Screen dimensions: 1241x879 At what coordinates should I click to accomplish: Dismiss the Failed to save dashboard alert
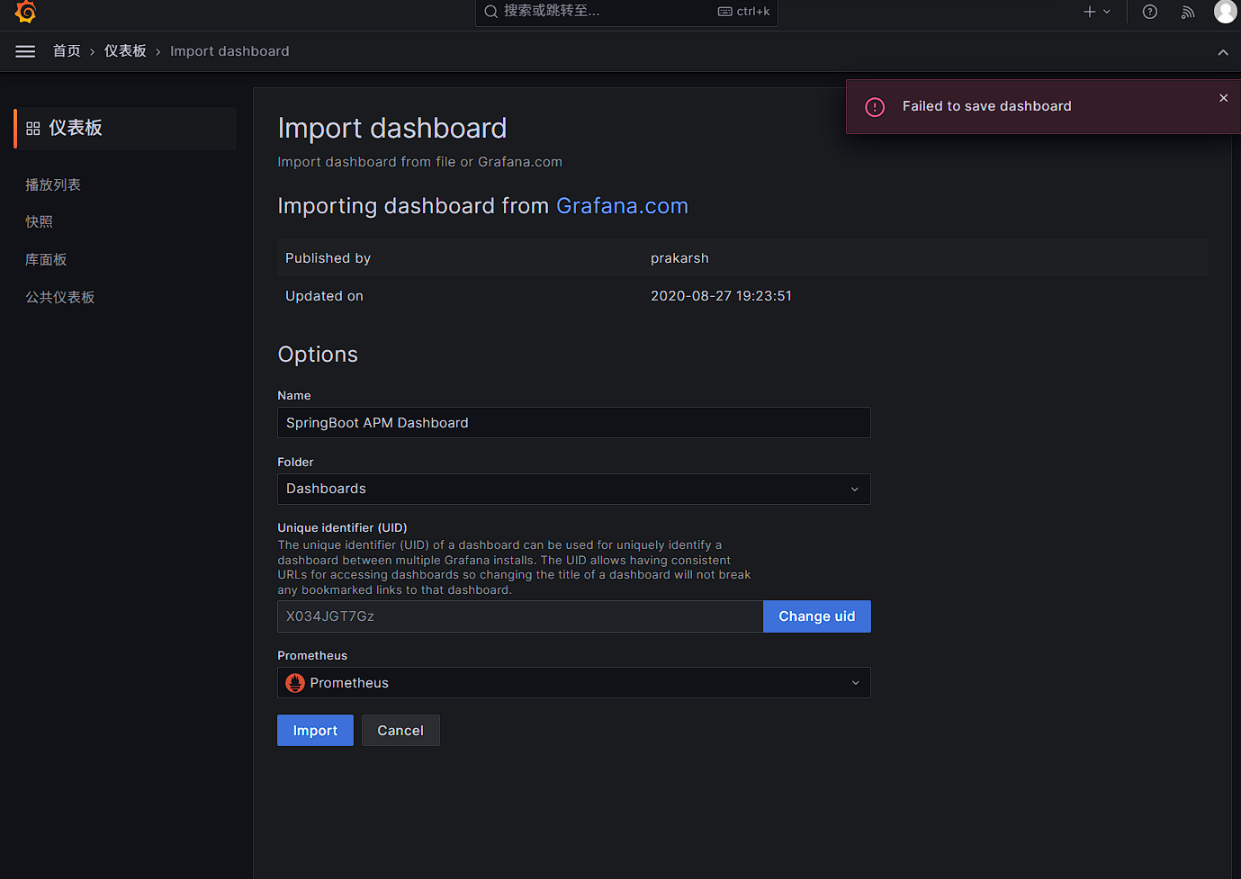click(x=1223, y=98)
